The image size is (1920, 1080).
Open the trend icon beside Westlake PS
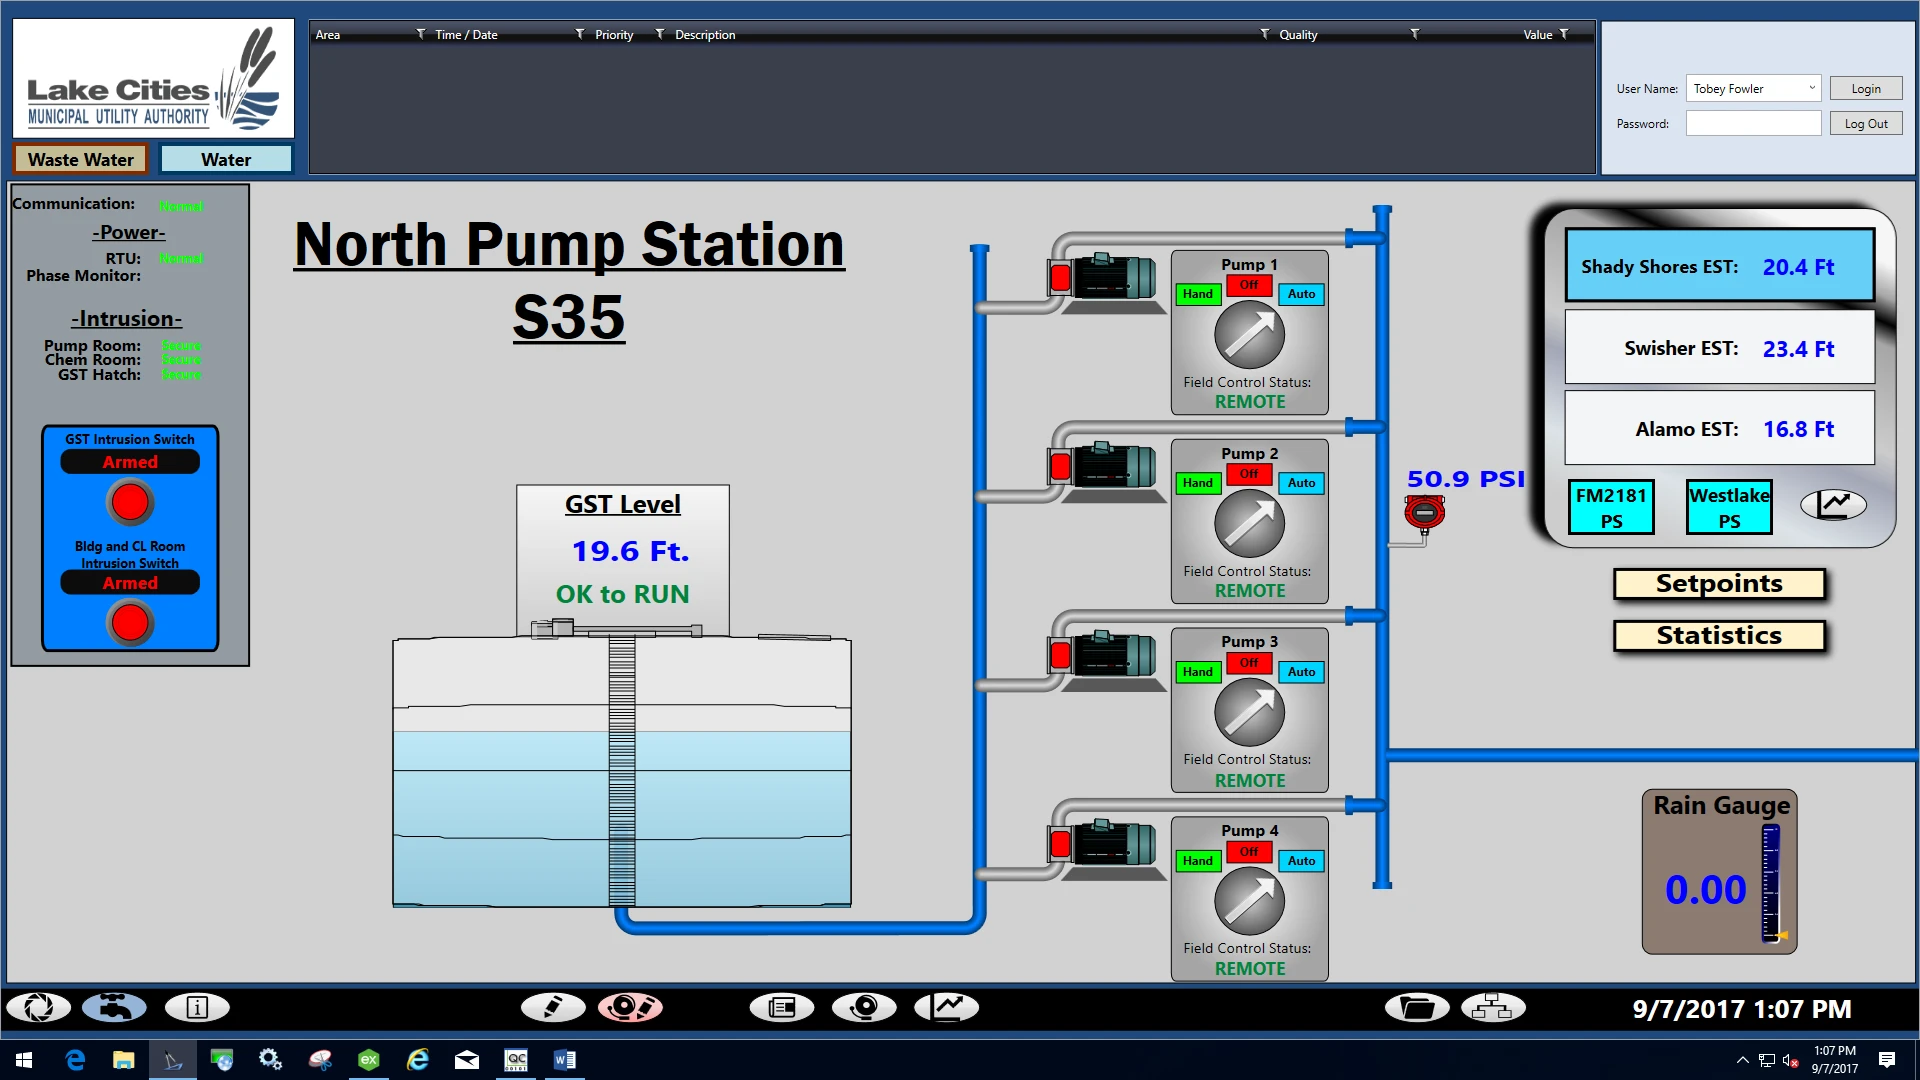click(x=1833, y=505)
